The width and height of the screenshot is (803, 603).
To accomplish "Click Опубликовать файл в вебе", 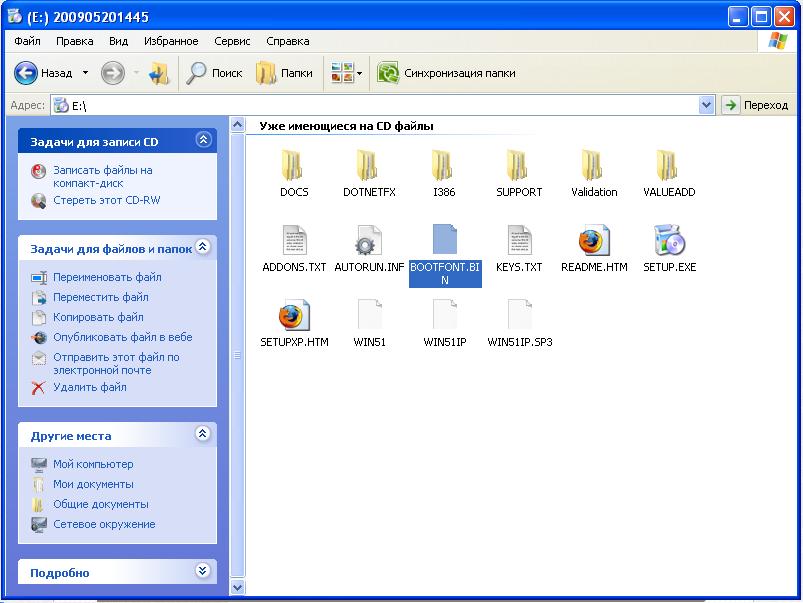I will [x=123, y=337].
